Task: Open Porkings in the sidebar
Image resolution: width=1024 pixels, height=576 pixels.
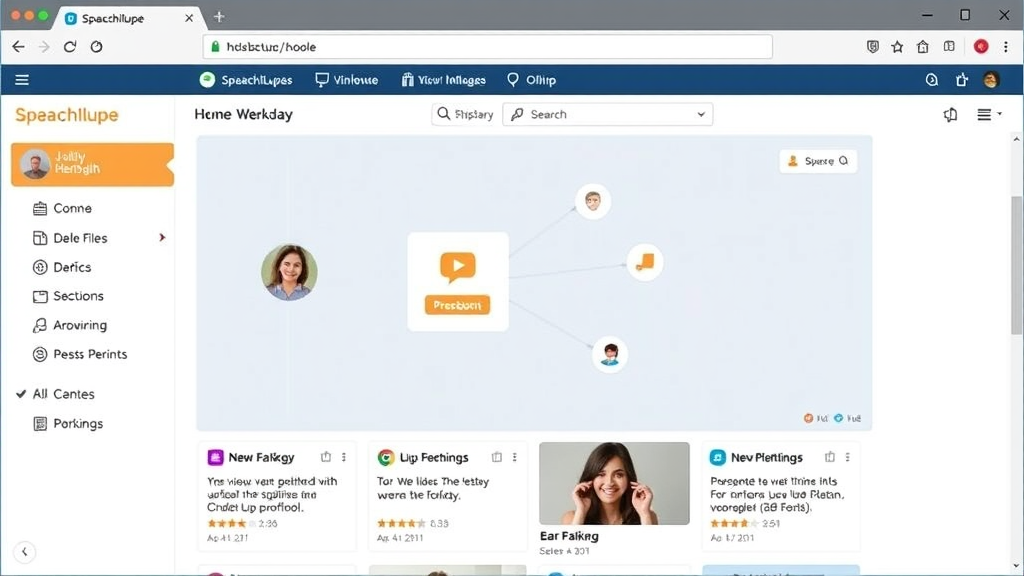Action: pyautogui.click(x=78, y=423)
